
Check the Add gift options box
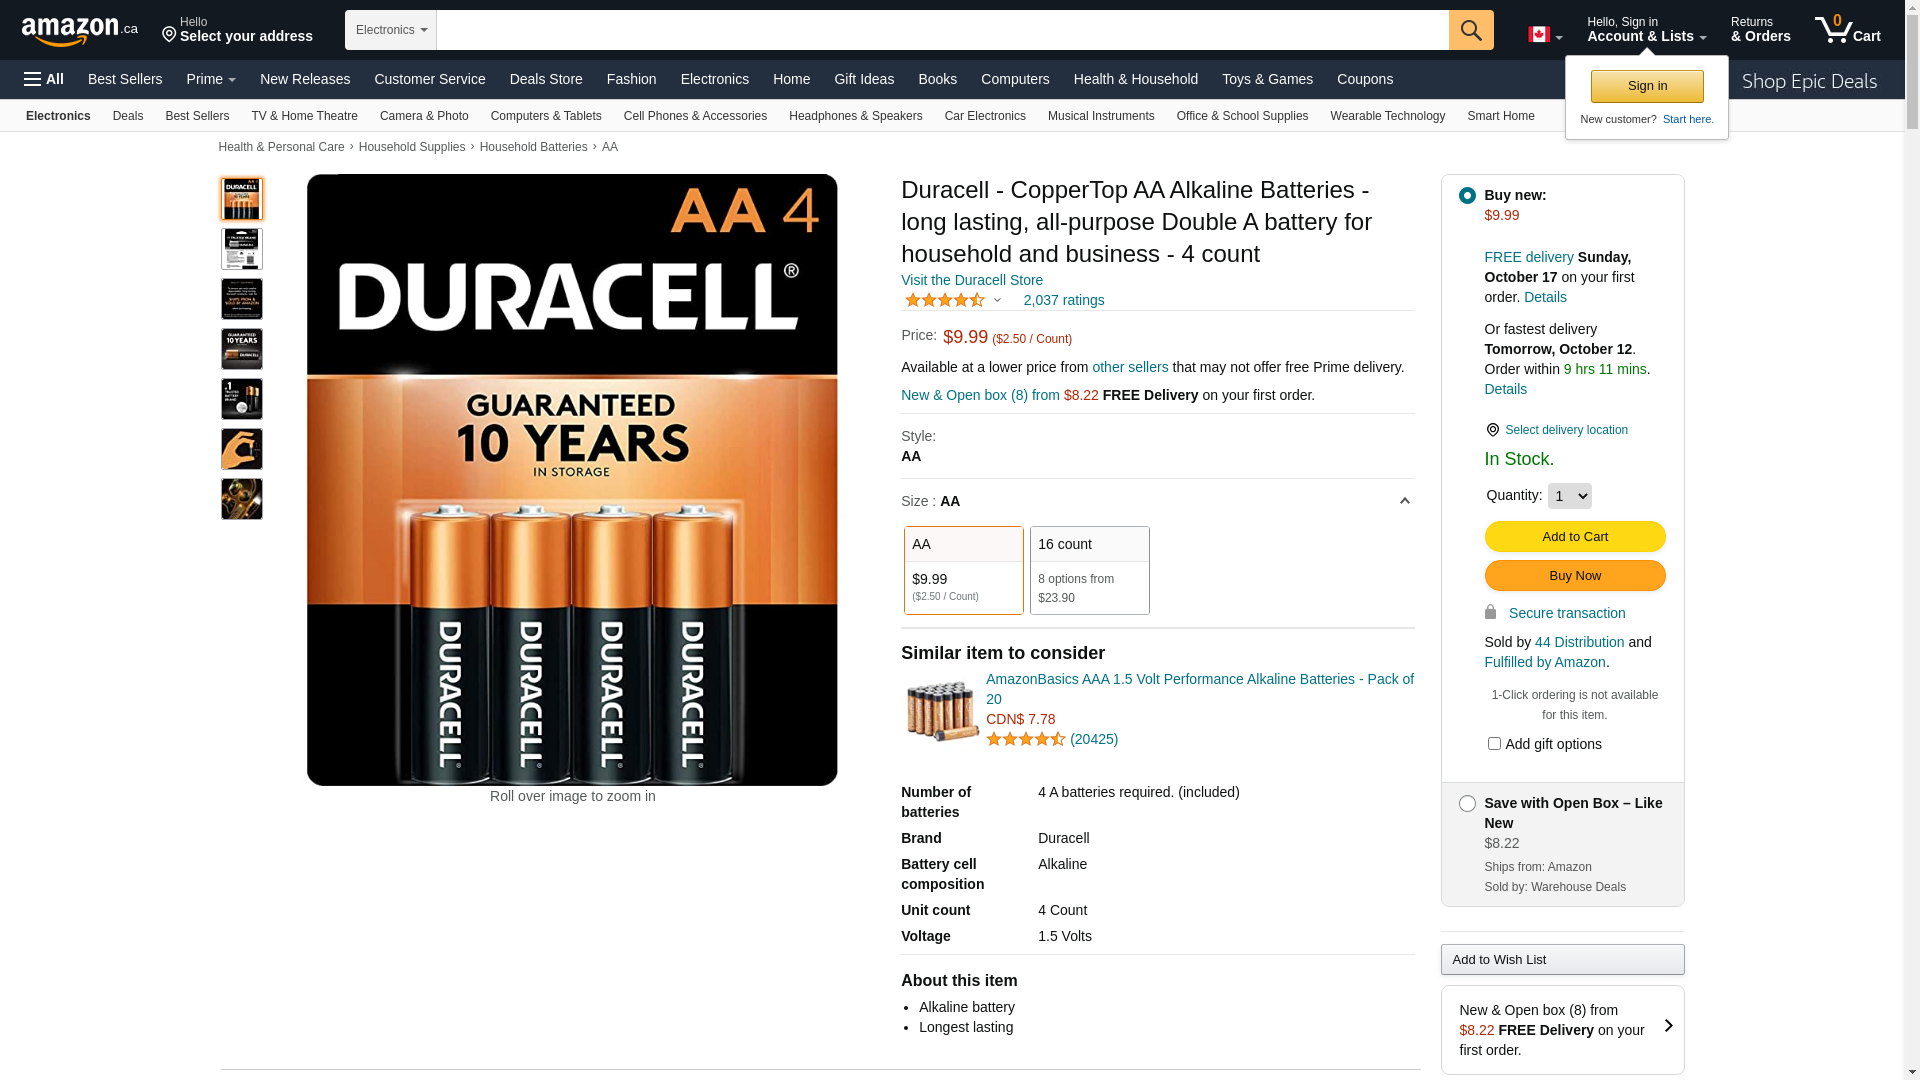tap(1494, 743)
